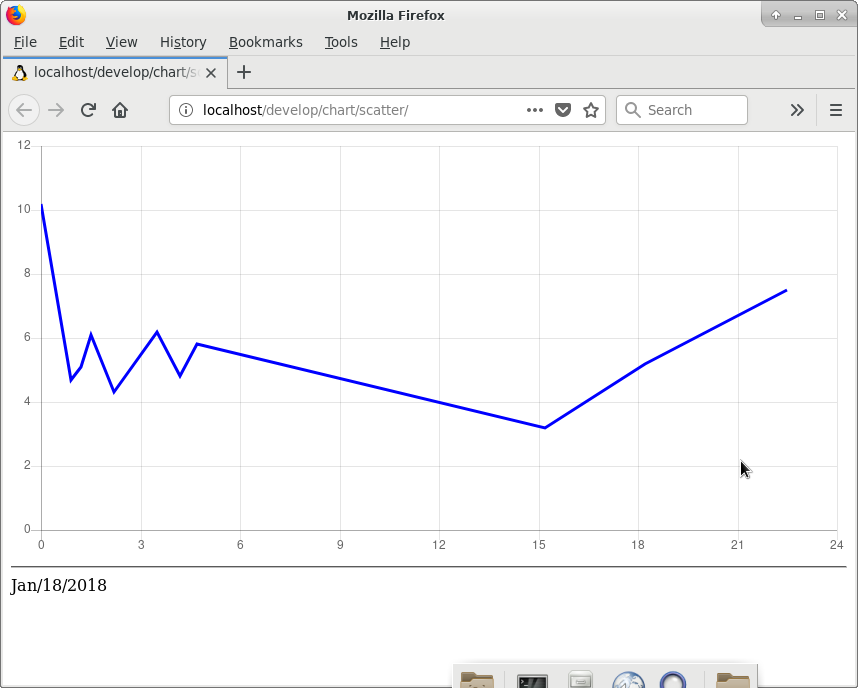
Task: Open the Bookmarks menu
Action: pyautogui.click(x=266, y=42)
